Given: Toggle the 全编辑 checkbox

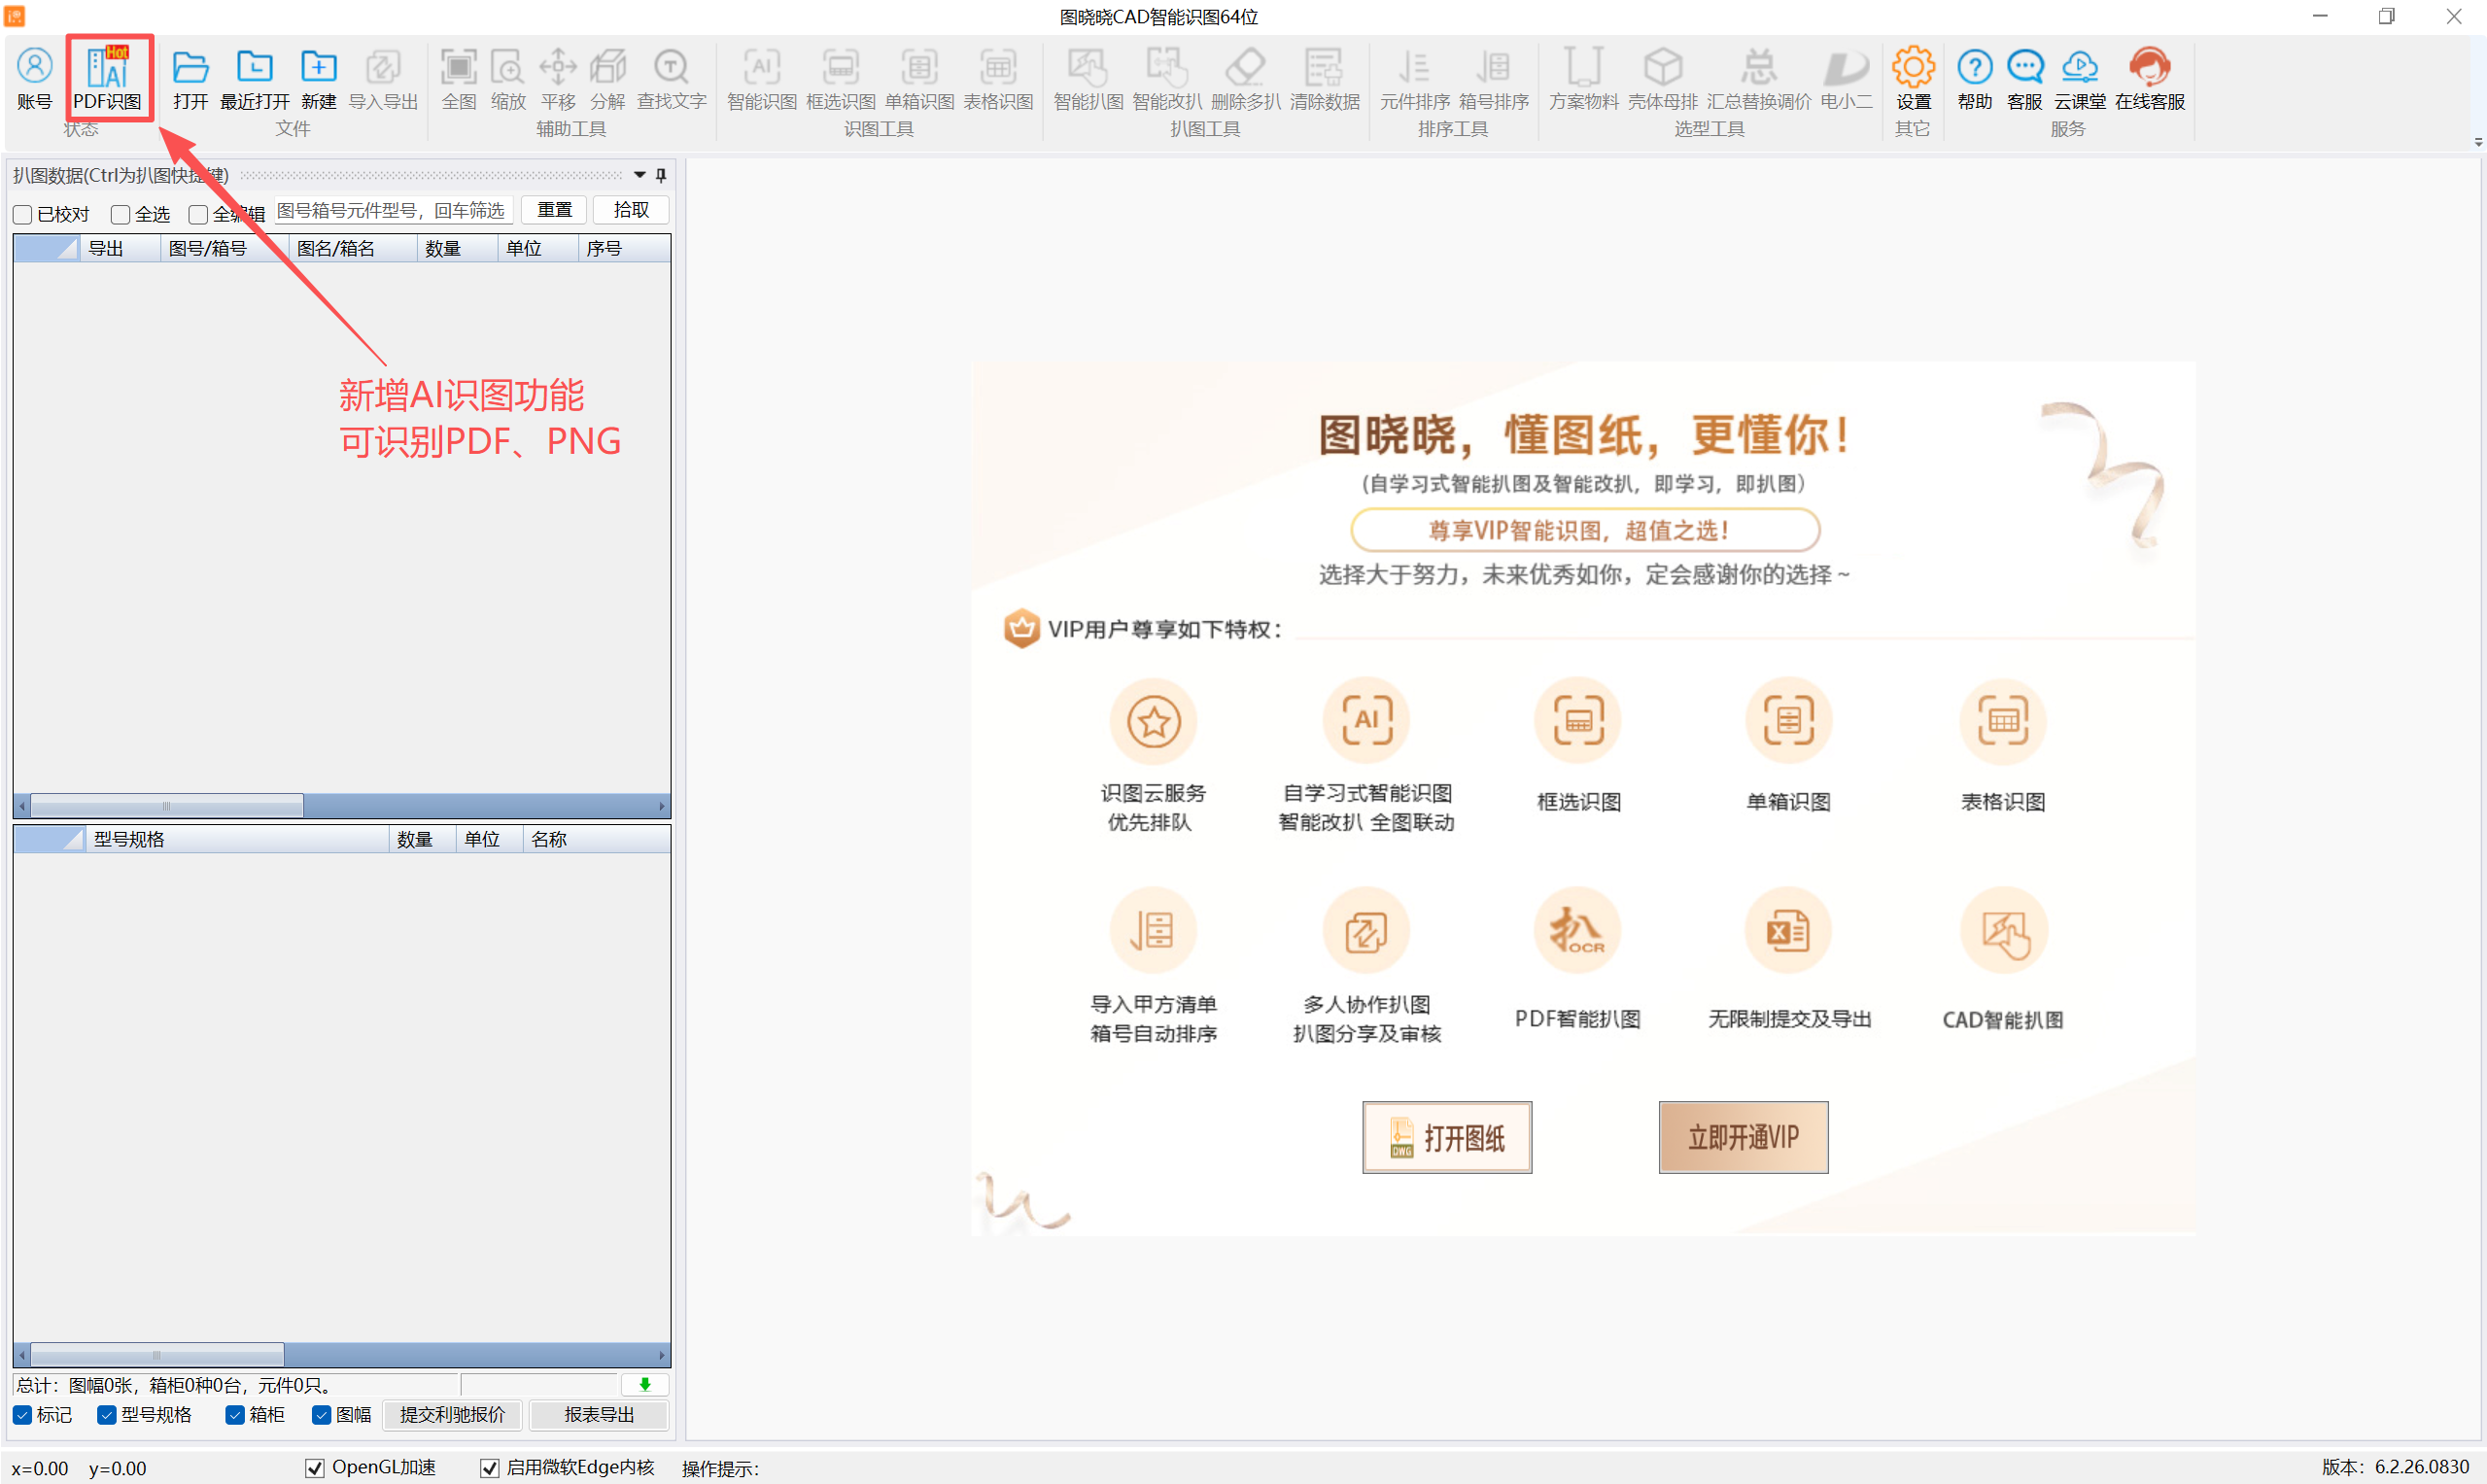Looking at the screenshot, I should 198,214.
